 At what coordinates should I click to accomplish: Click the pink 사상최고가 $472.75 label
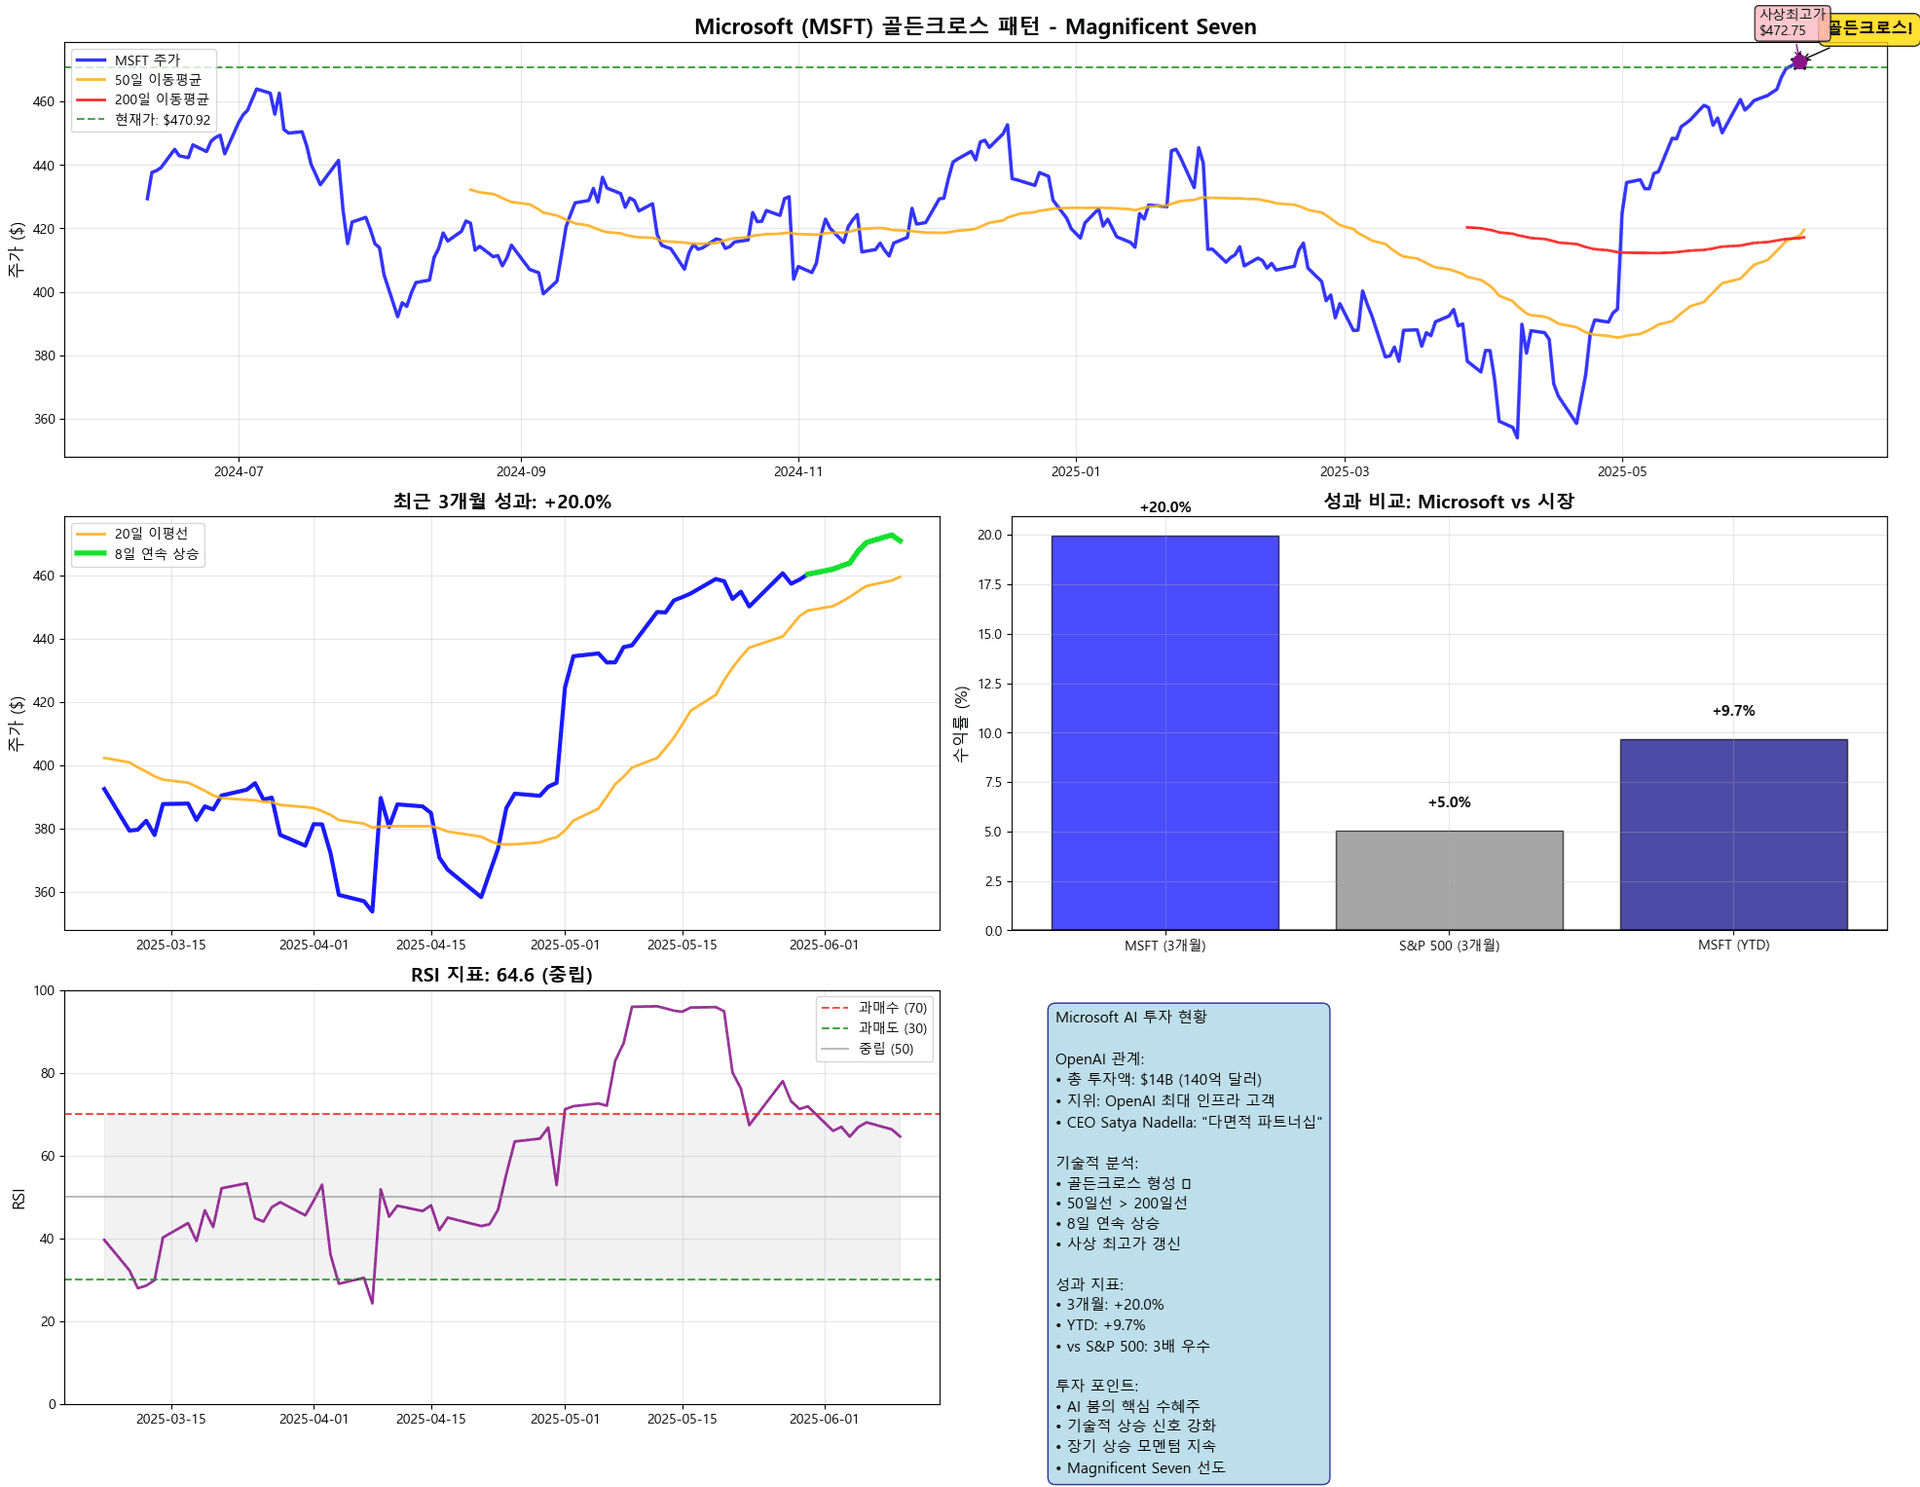click(1790, 22)
